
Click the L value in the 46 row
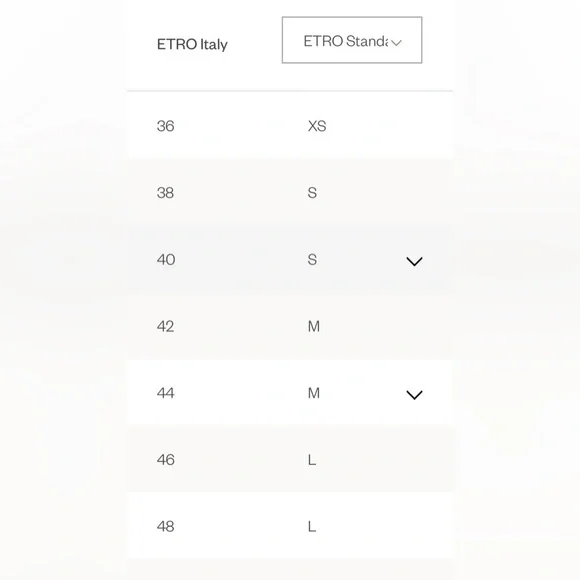(312, 460)
